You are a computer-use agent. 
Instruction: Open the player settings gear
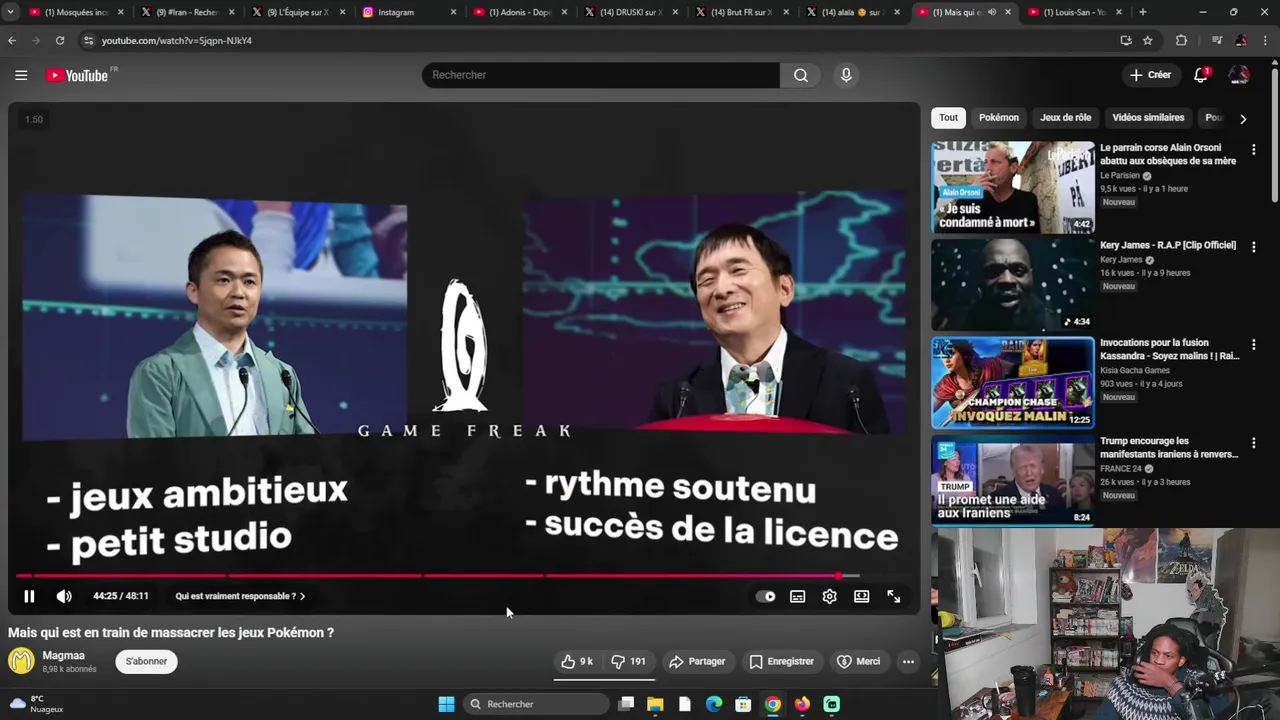[829, 596]
